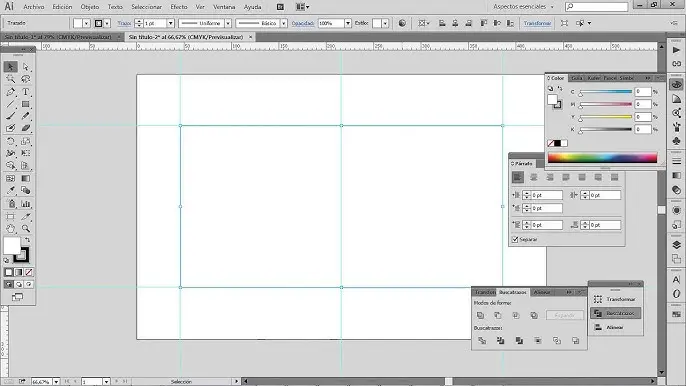The height and width of the screenshot is (386, 686).
Task: Click the Opacidad link
Action: pos(303,23)
